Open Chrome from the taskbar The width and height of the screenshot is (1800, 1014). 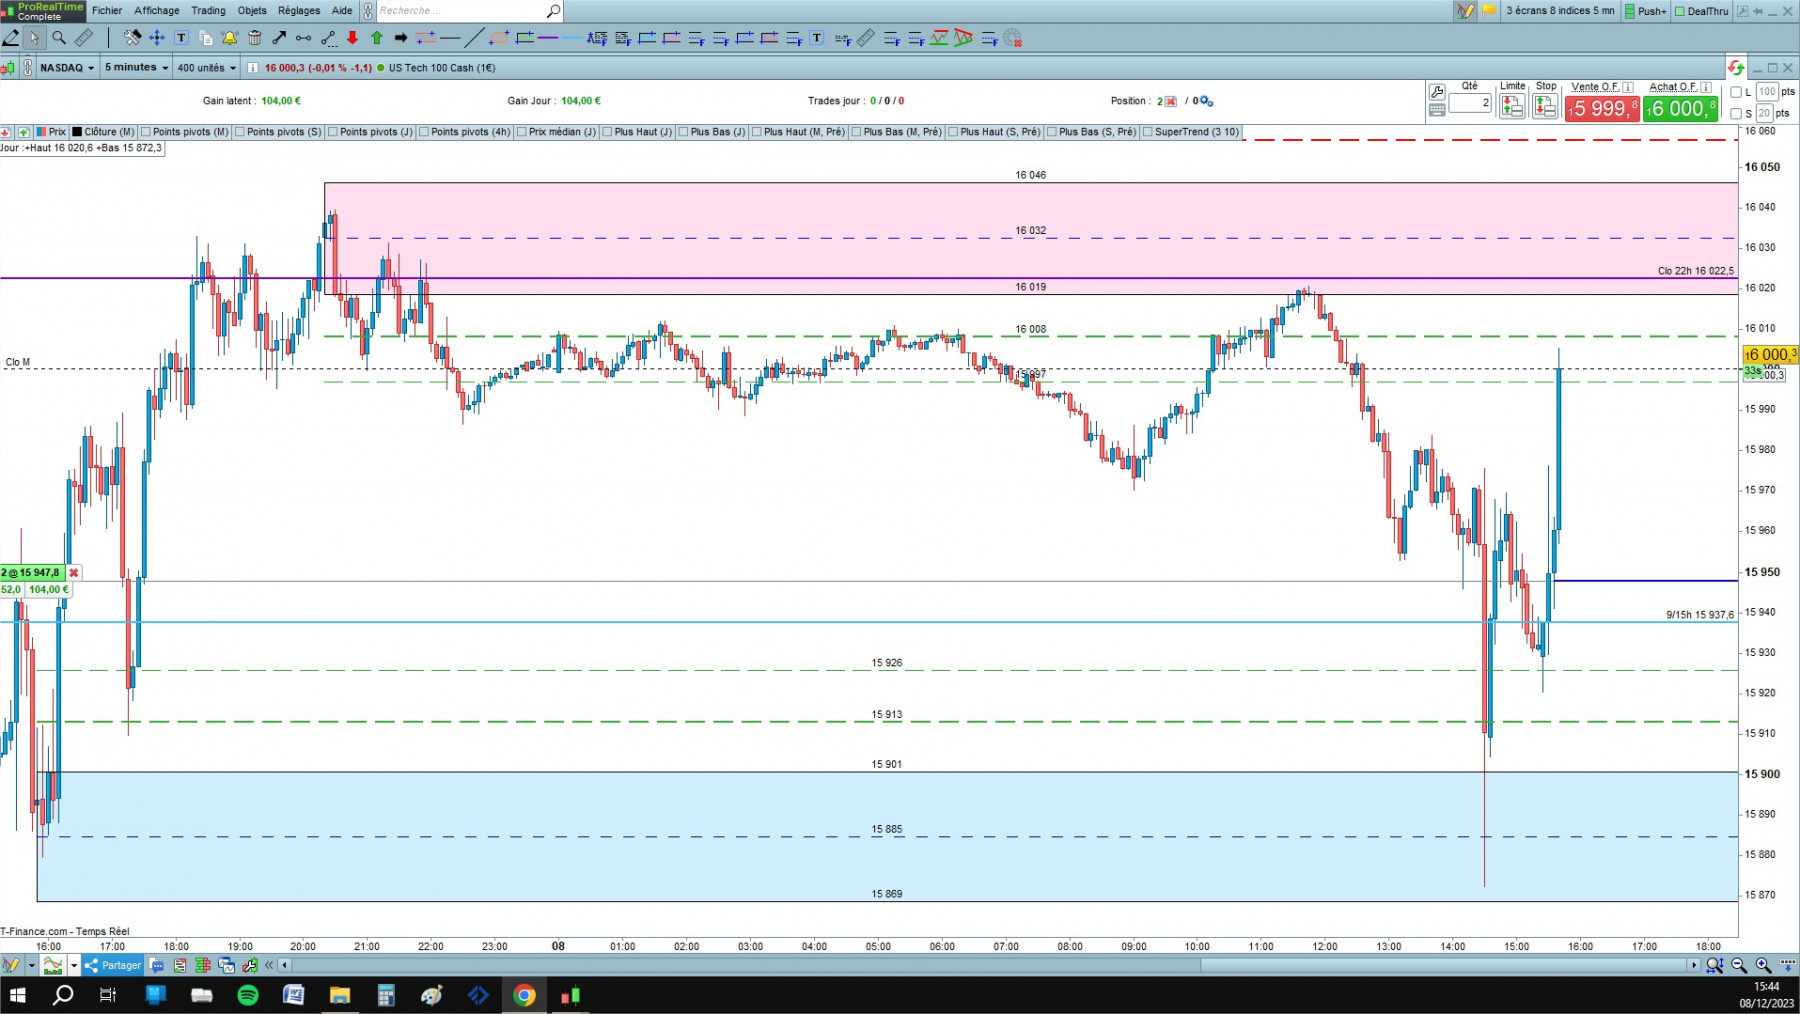524,995
